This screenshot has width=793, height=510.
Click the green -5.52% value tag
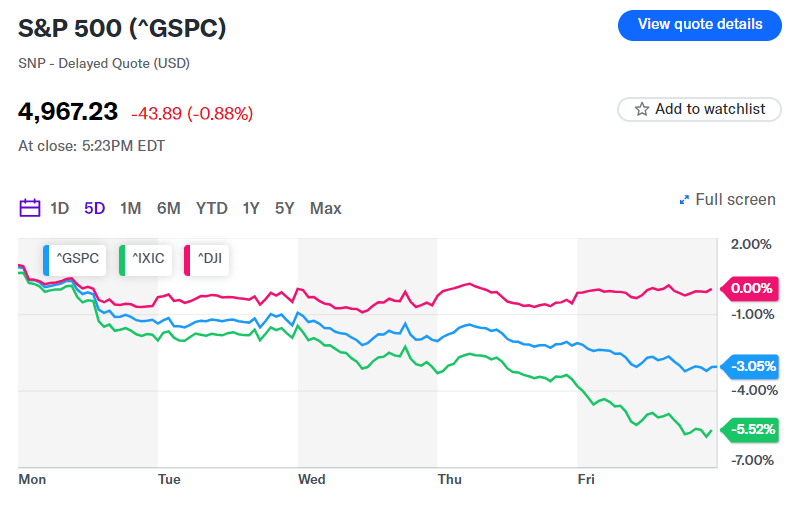(749, 430)
